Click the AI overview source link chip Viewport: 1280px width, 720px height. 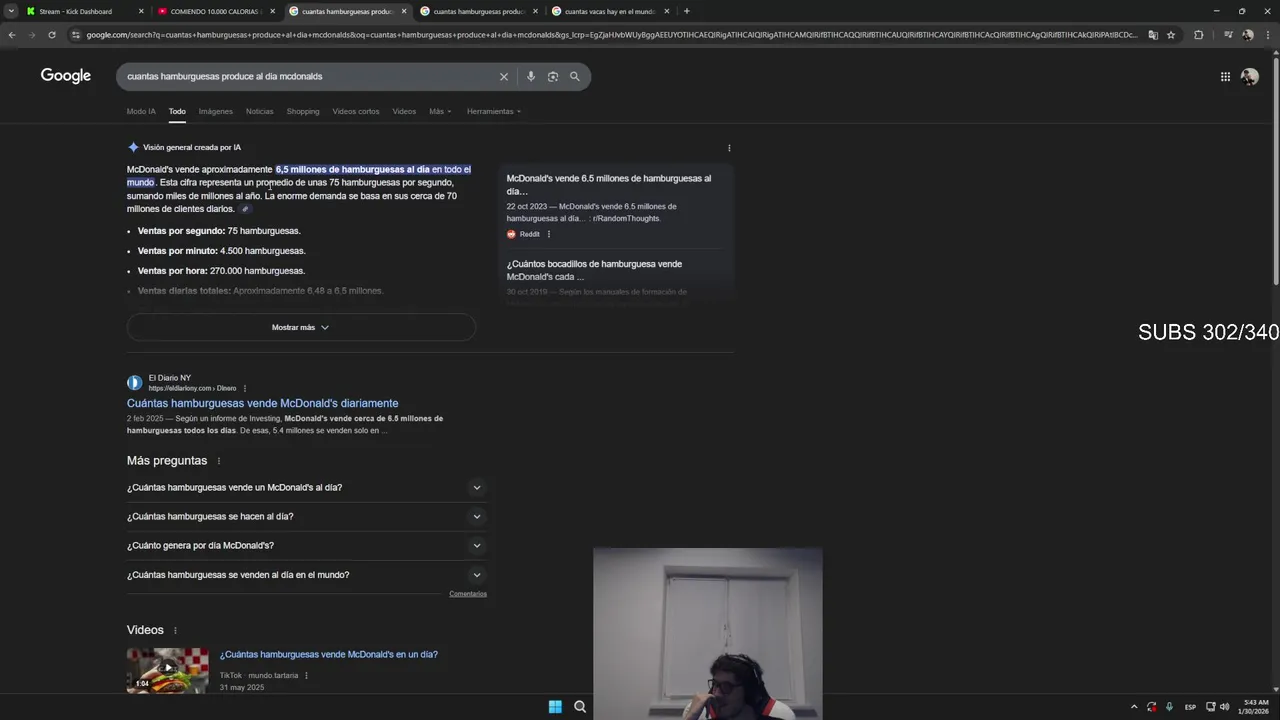[x=245, y=209]
